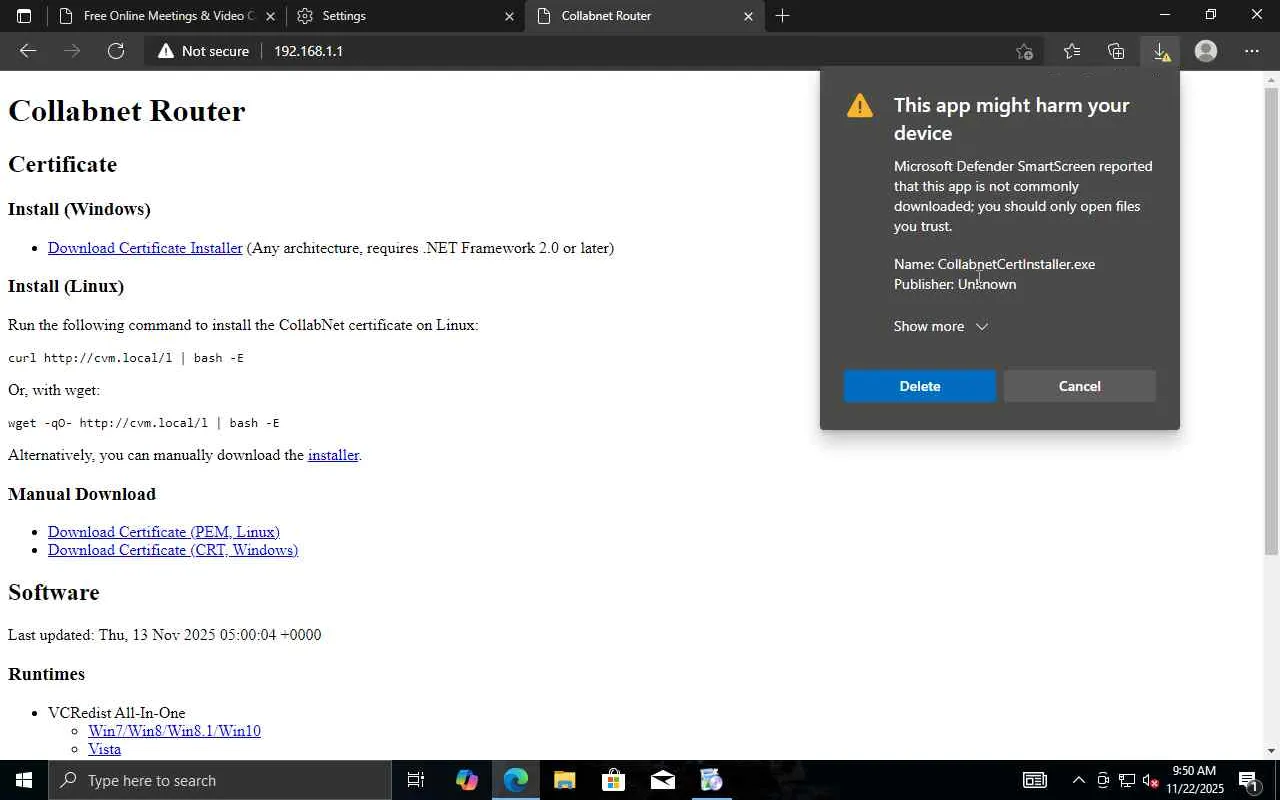Viewport: 1280px width, 800px height.
Task: Open a new browser tab
Action: [x=782, y=16]
